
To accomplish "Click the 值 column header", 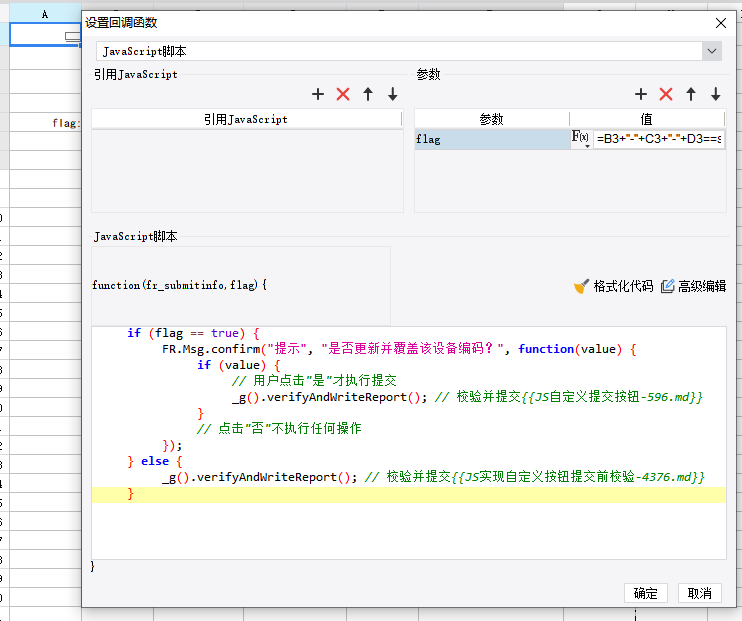I will (x=647, y=119).
